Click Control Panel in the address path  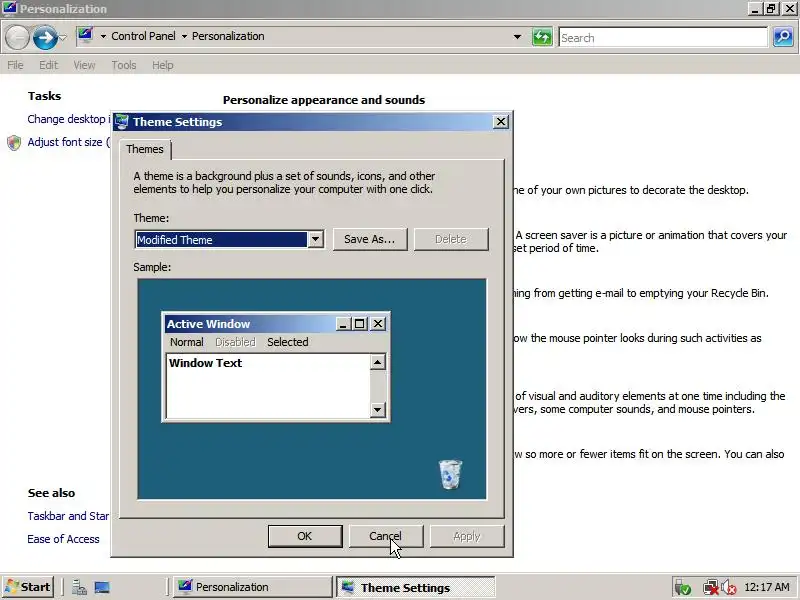tap(143, 36)
